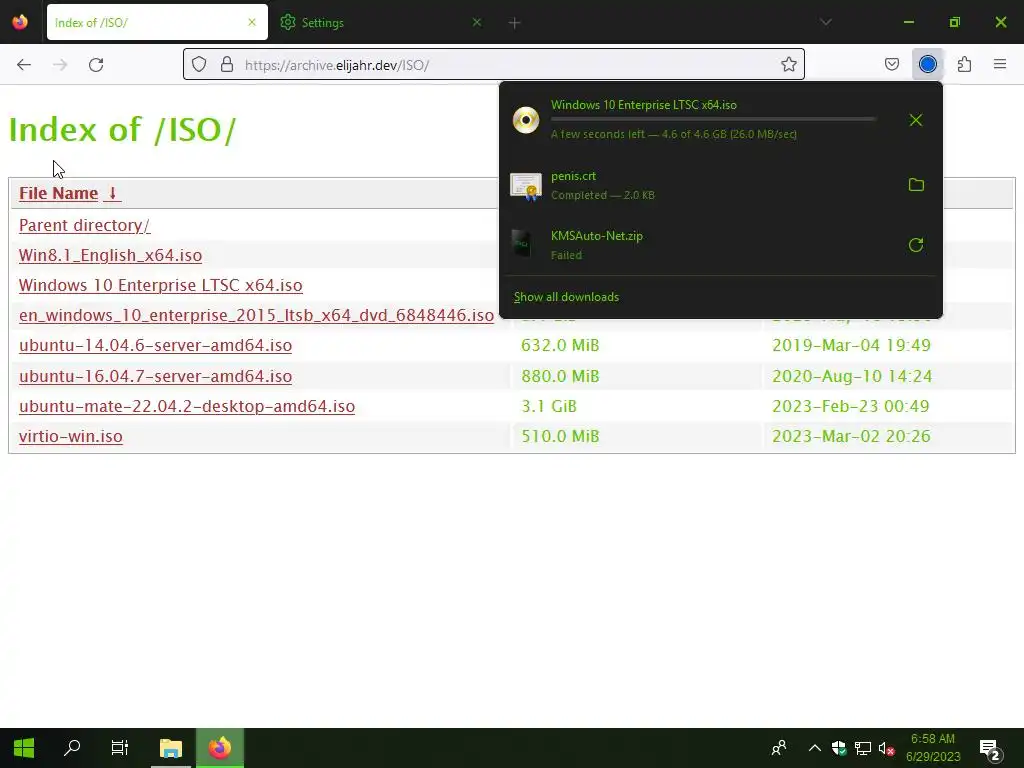Open File Explorer from the taskbar

tap(171, 748)
